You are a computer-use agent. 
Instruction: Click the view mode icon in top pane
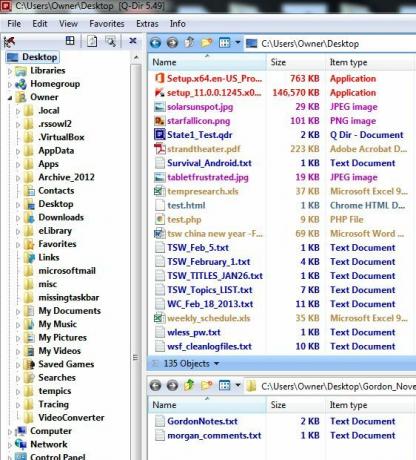click(x=224, y=43)
